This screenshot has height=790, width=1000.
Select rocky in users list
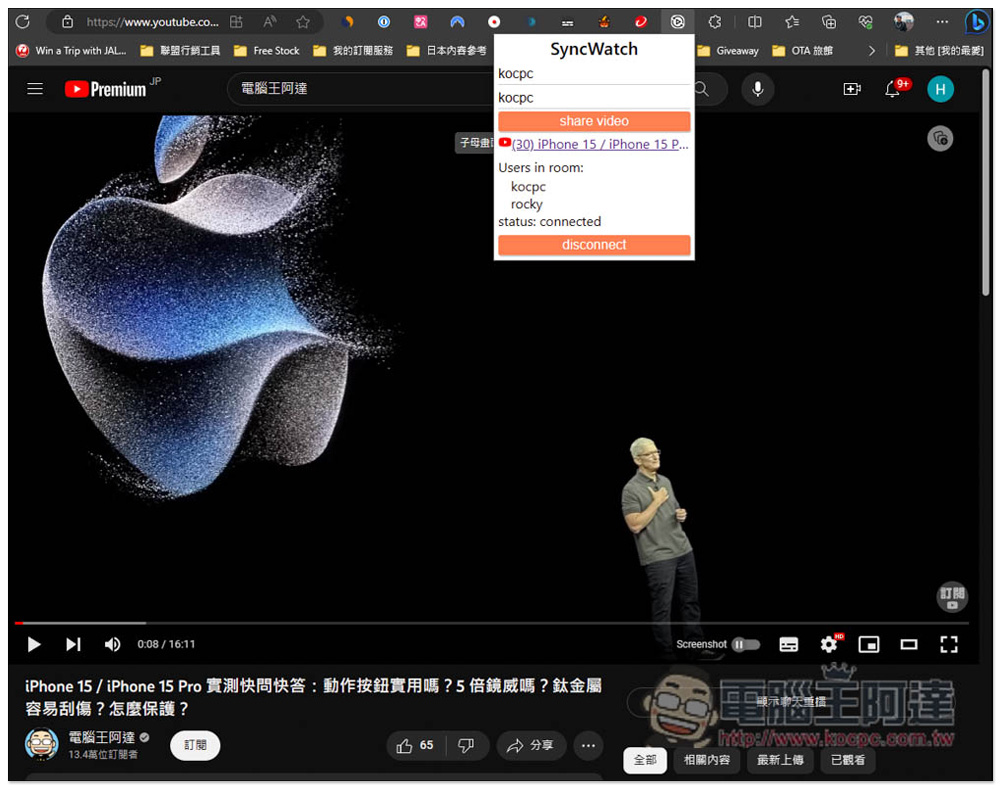(526, 205)
